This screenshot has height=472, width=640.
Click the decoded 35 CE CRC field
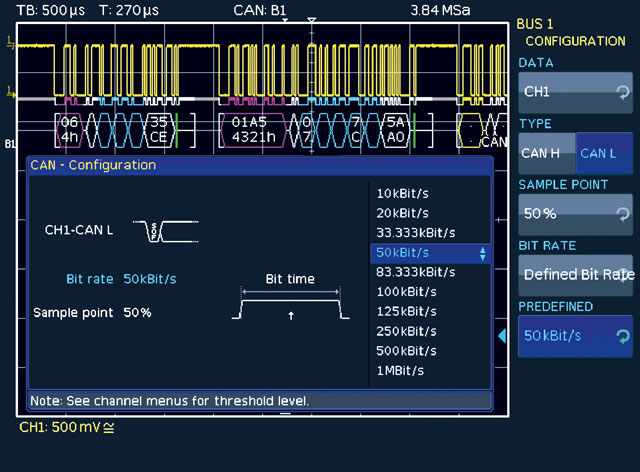159,129
